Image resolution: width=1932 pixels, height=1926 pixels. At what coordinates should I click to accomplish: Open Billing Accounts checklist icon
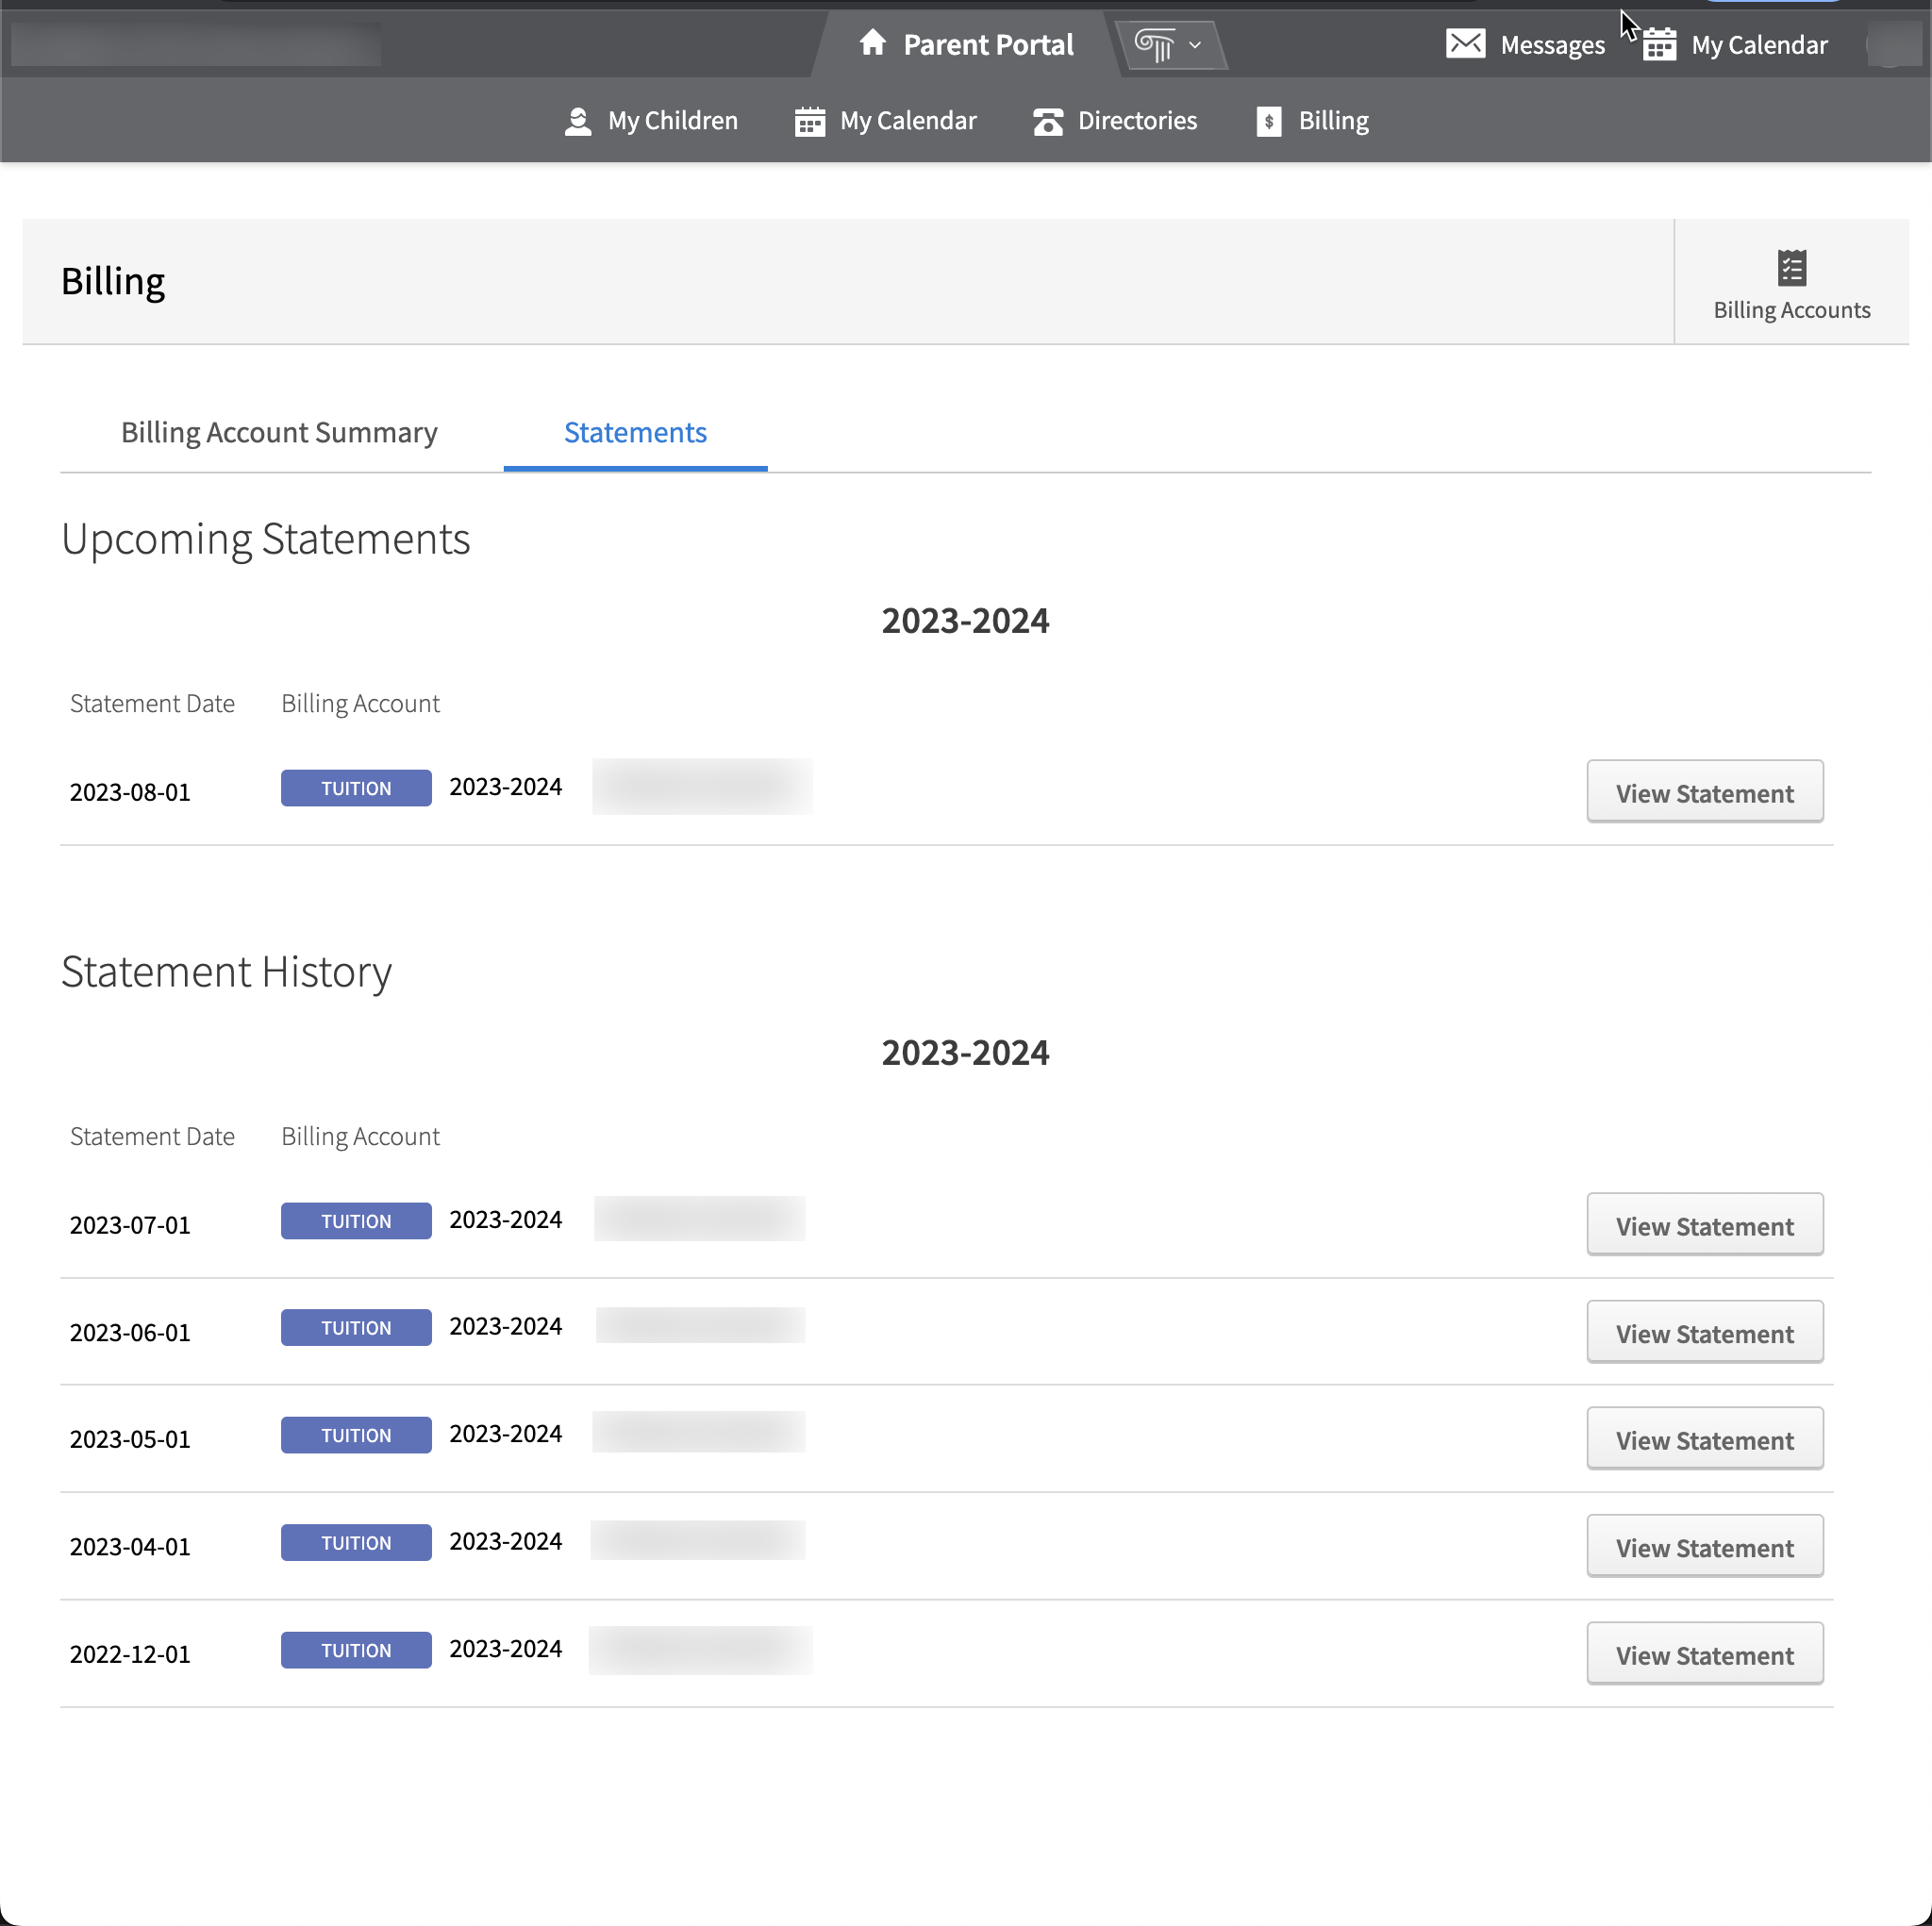pos(1791,268)
